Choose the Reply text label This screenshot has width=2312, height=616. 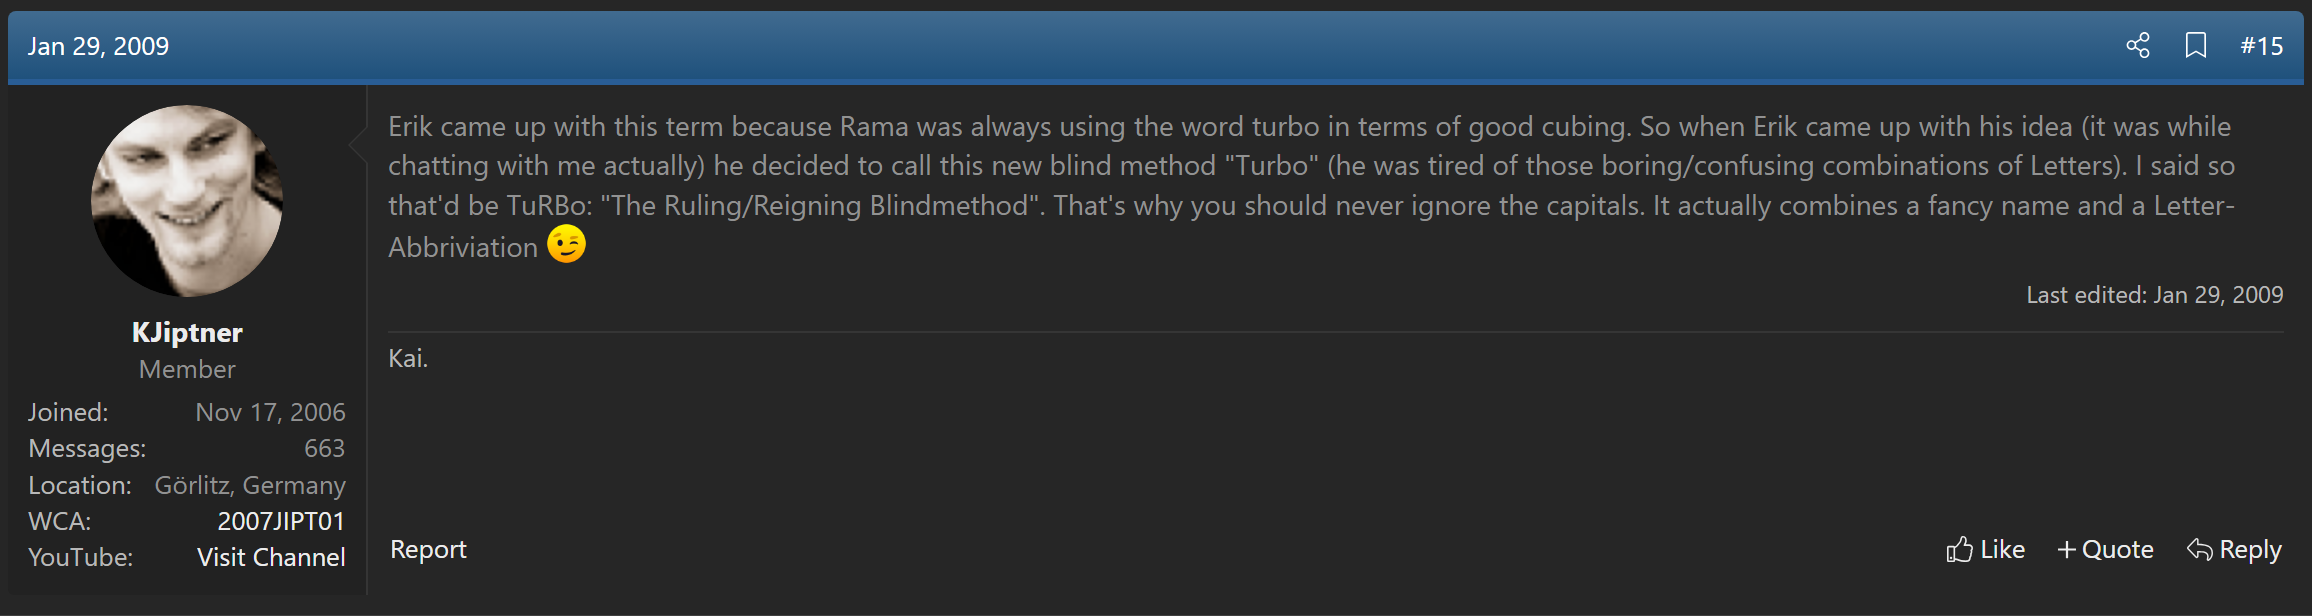tap(2251, 549)
